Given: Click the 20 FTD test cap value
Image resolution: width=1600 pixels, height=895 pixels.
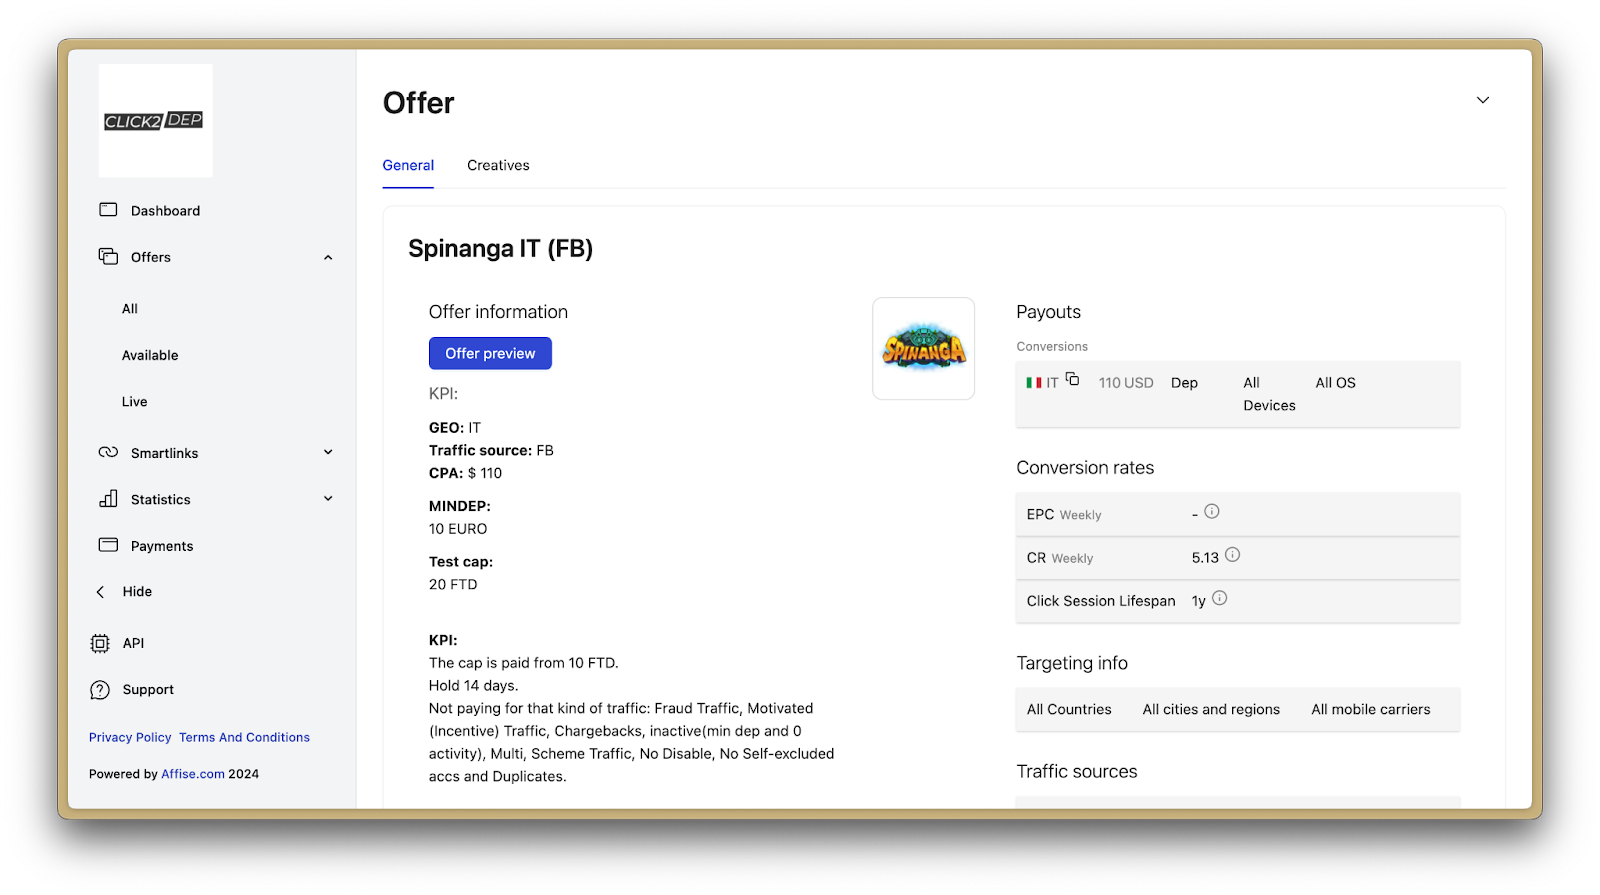Looking at the screenshot, I should tap(453, 585).
